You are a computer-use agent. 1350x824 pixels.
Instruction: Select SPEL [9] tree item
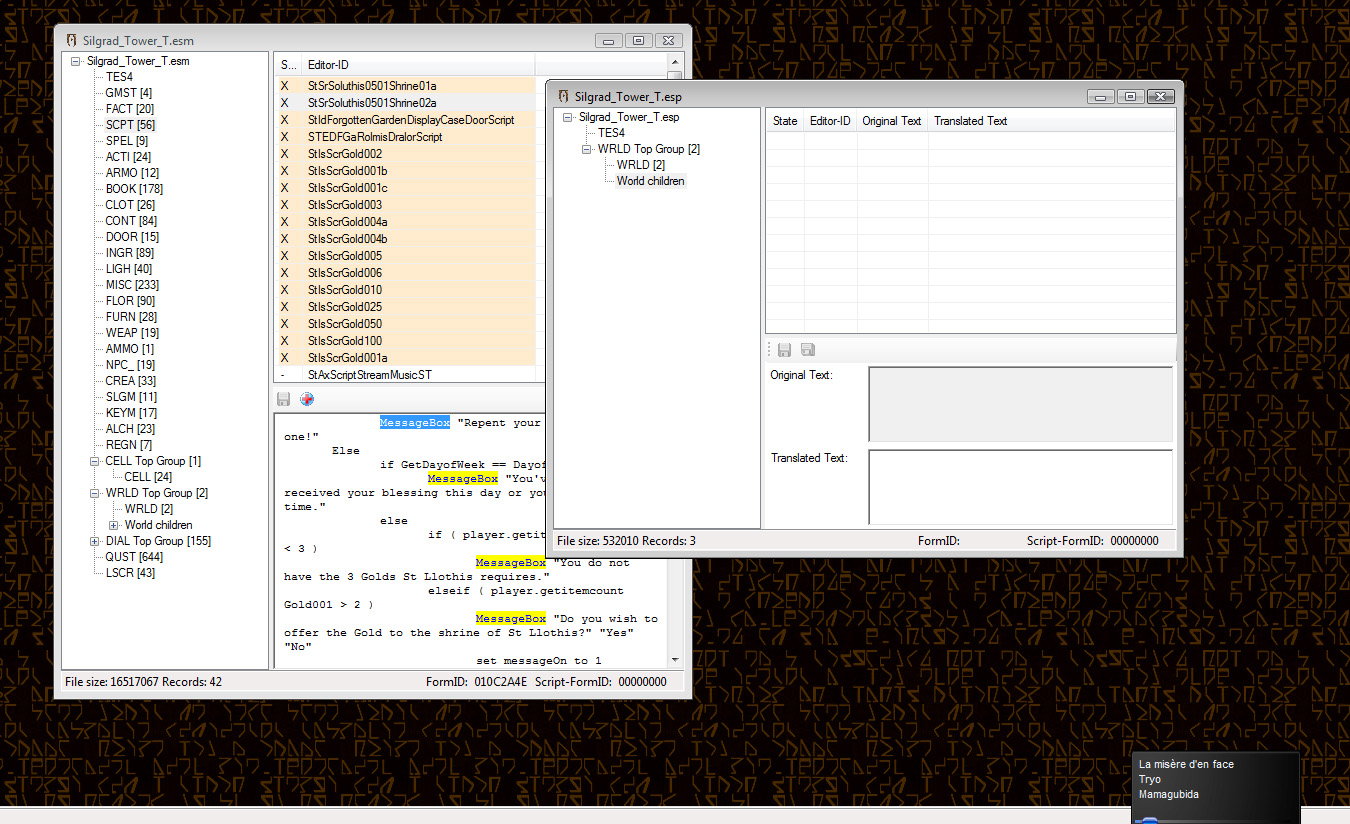click(127, 141)
